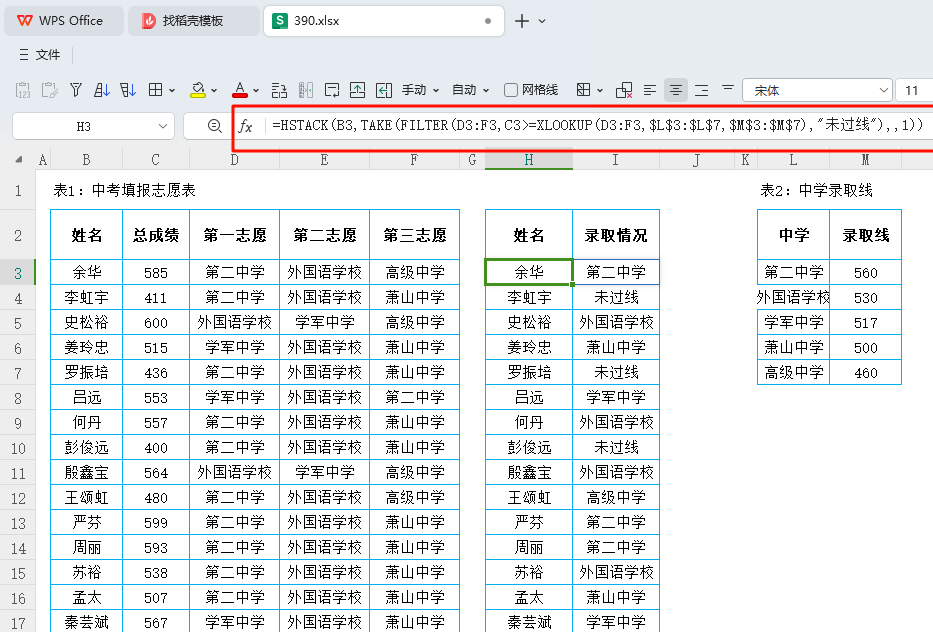Expand the border style dropdown arrow
This screenshot has width=933, height=632.
coord(172,91)
